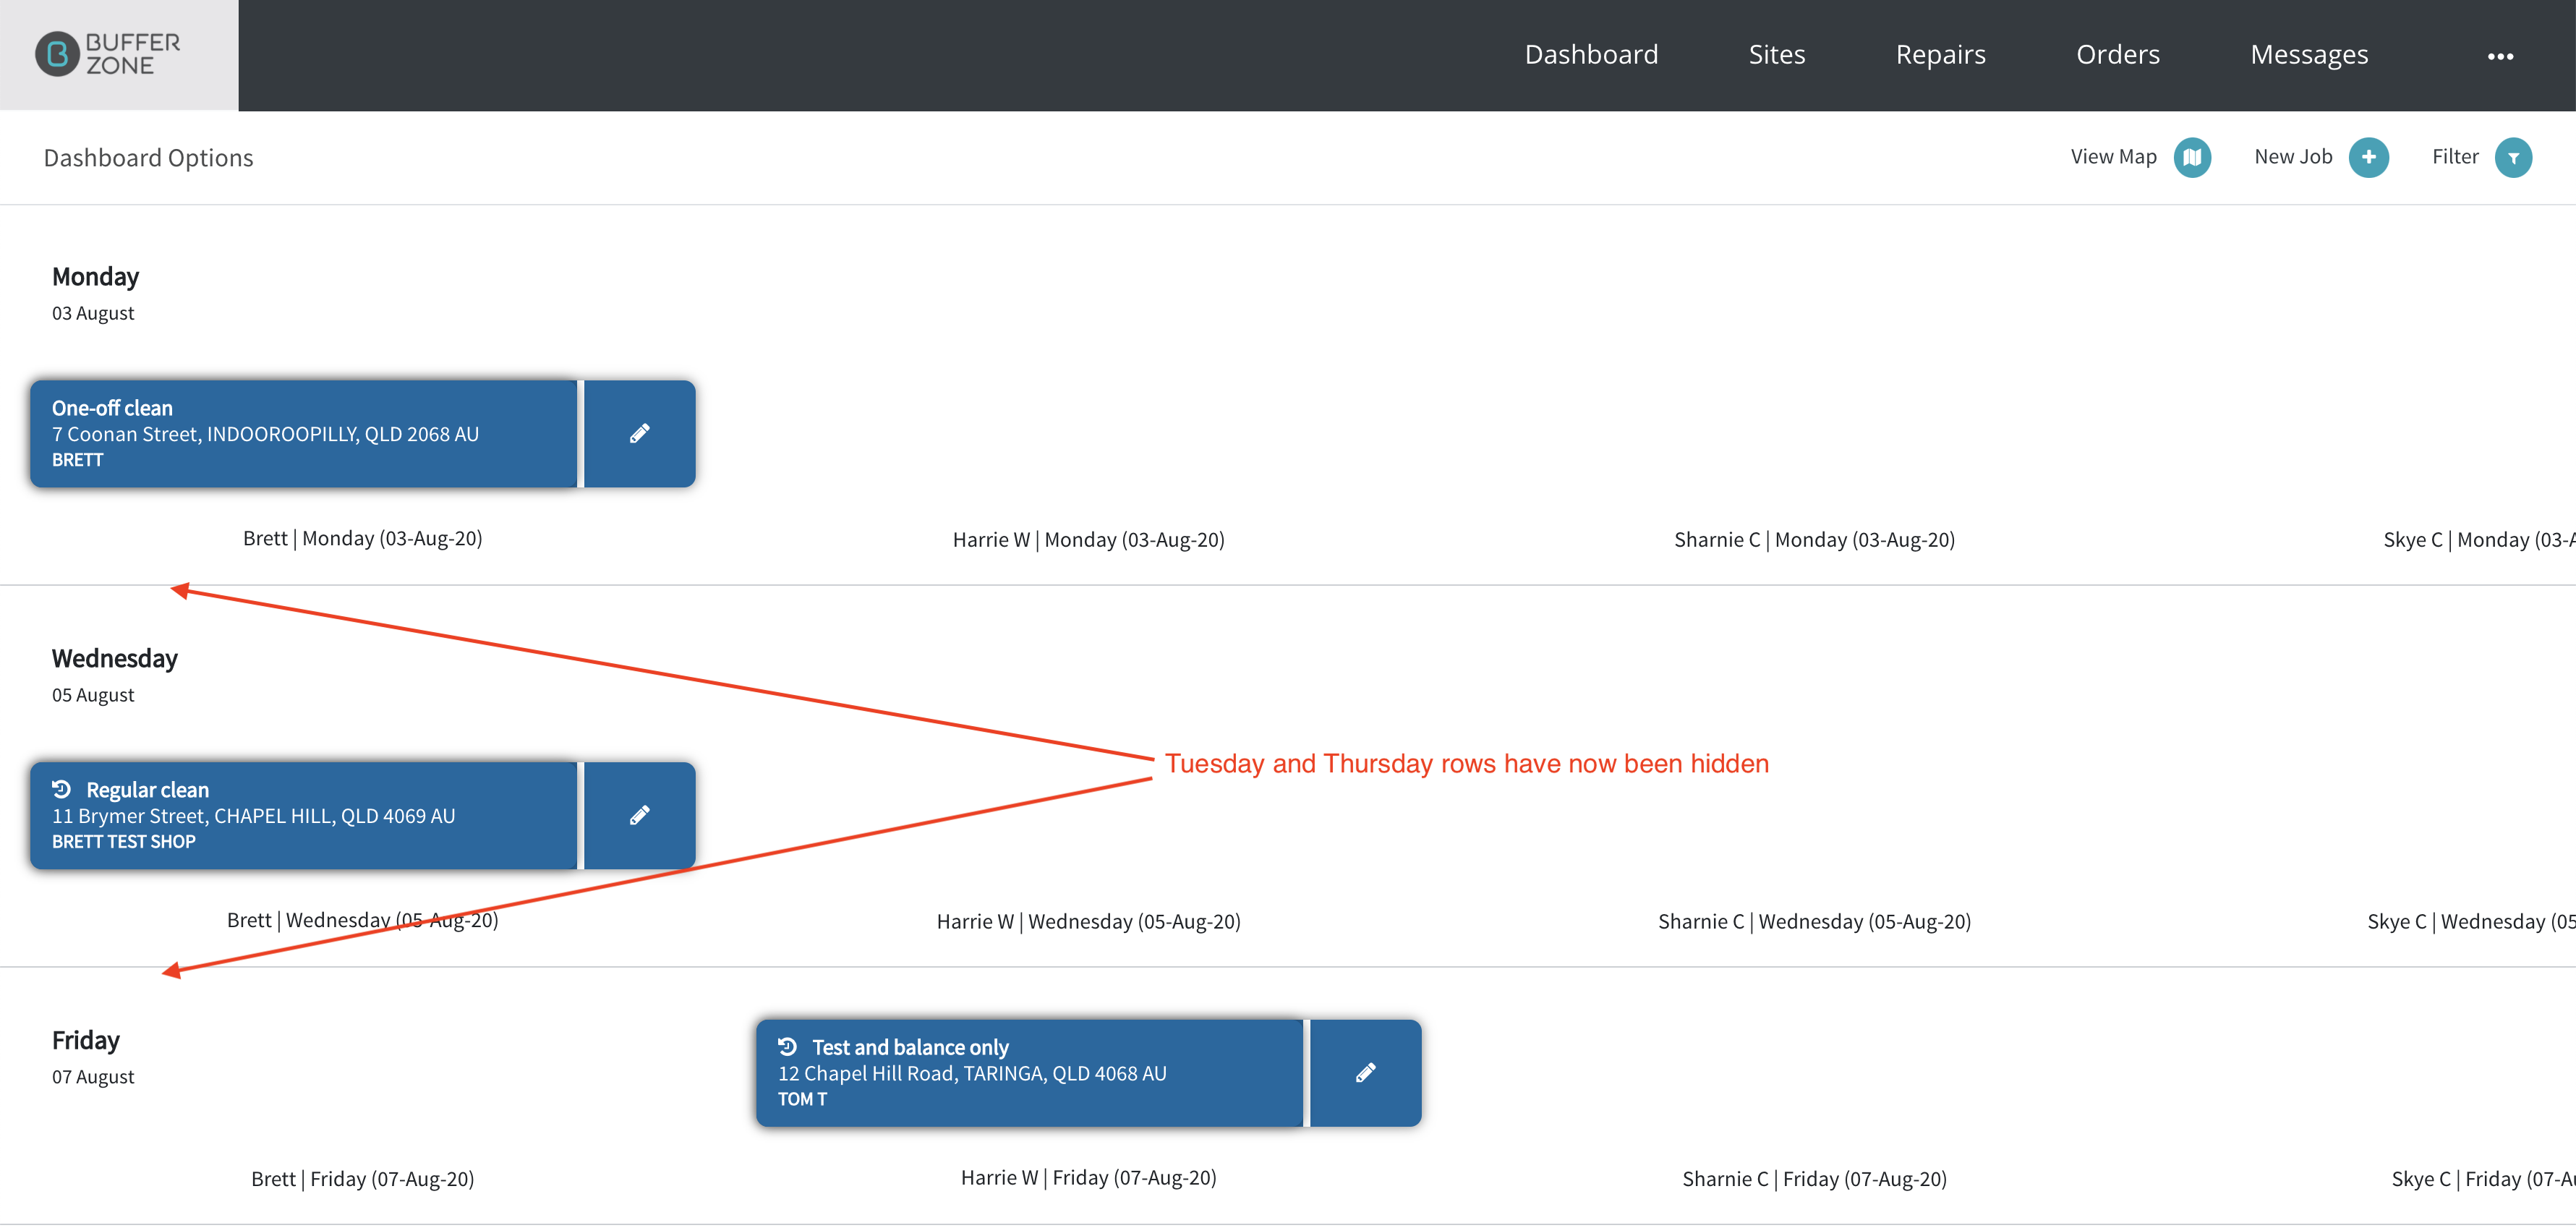Click the New Job label
This screenshot has width=2576, height=1228.
click(x=2292, y=157)
